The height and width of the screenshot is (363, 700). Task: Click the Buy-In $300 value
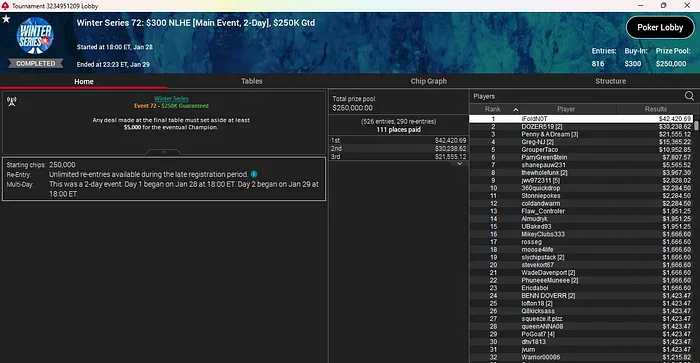click(x=633, y=63)
